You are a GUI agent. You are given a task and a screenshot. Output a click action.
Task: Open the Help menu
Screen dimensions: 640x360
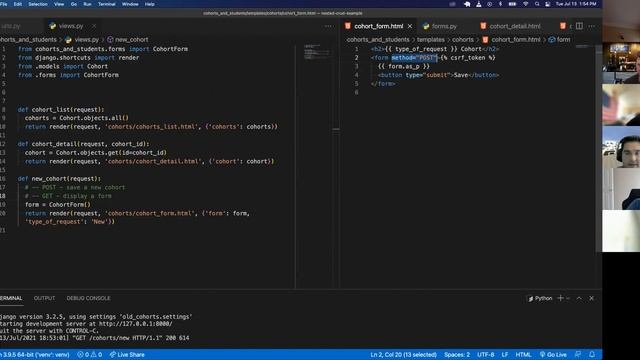click(x=150, y=4)
